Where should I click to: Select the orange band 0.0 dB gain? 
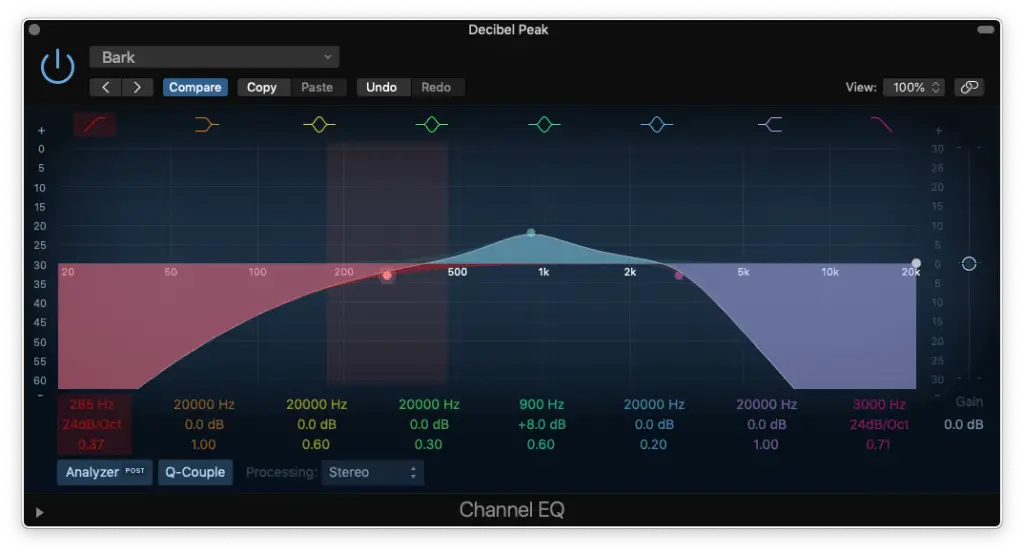[x=204, y=425]
